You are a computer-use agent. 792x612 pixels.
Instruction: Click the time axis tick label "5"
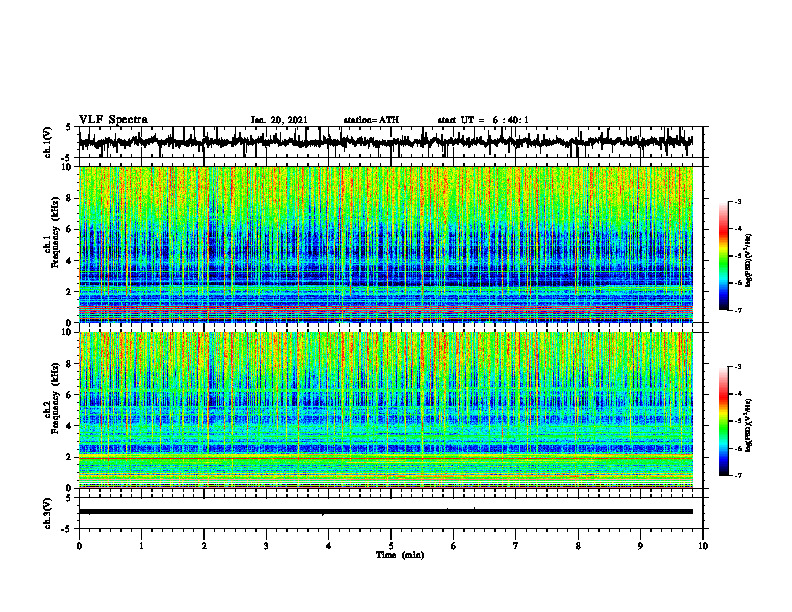(391, 546)
